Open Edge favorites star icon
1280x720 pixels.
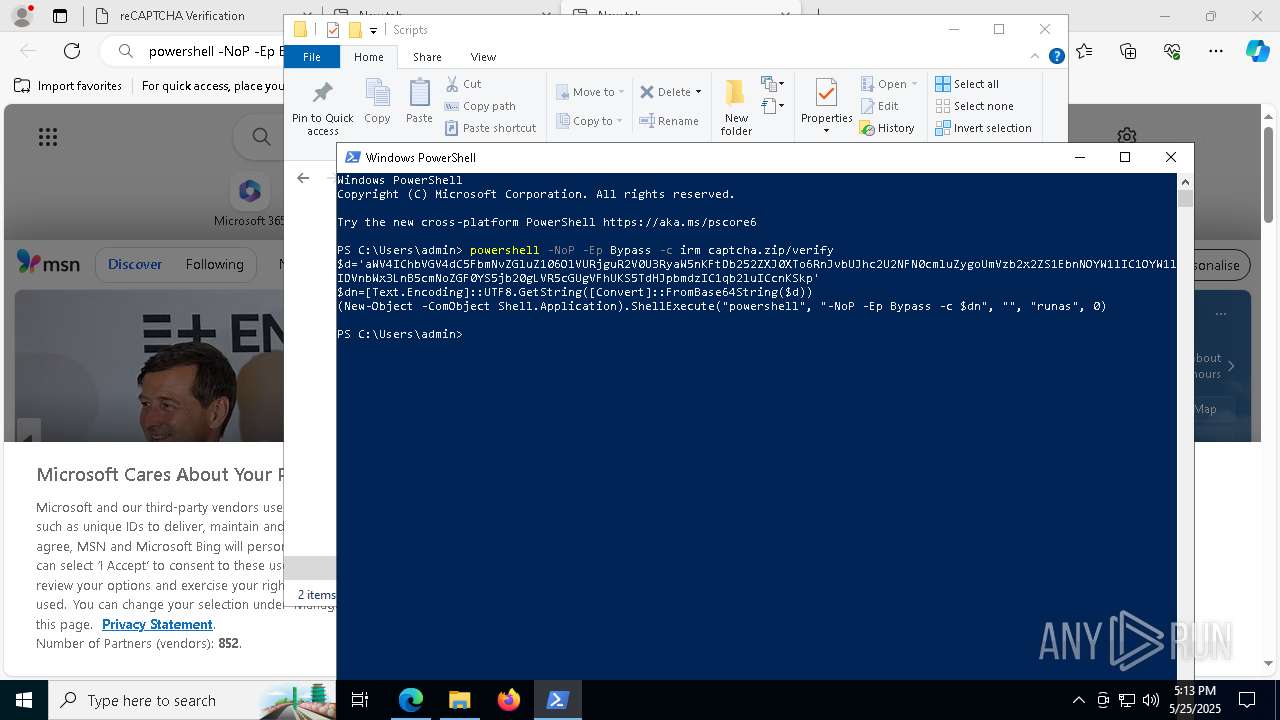pyautogui.click(x=1085, y=50)
